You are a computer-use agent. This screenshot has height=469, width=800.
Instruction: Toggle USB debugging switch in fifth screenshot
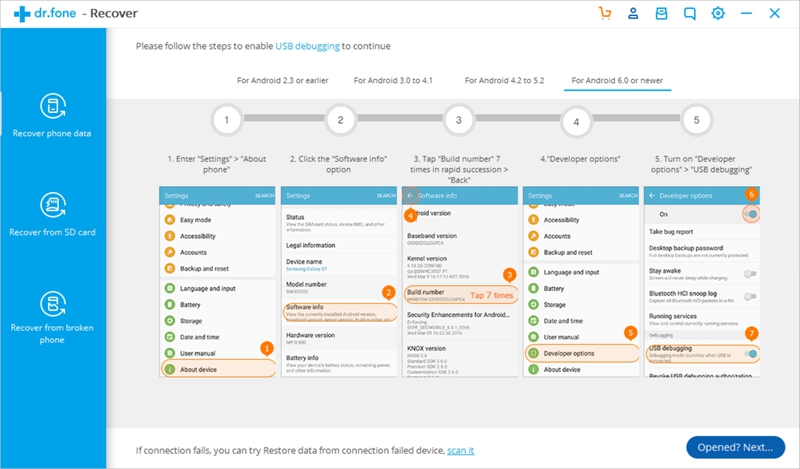[751, 353]
